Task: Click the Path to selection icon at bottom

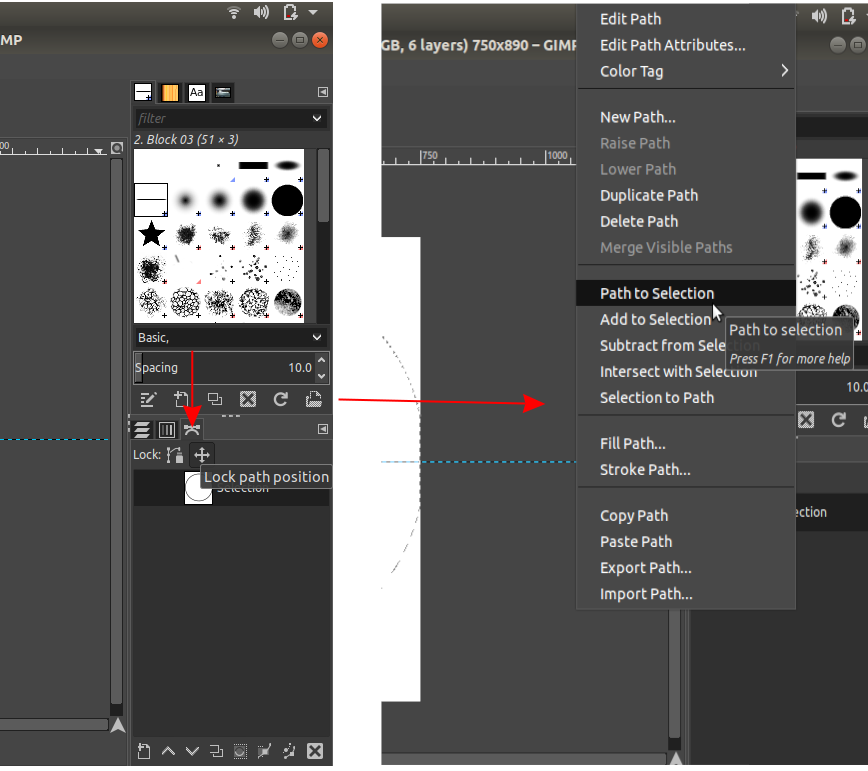Action: click(x=240, y=751)
